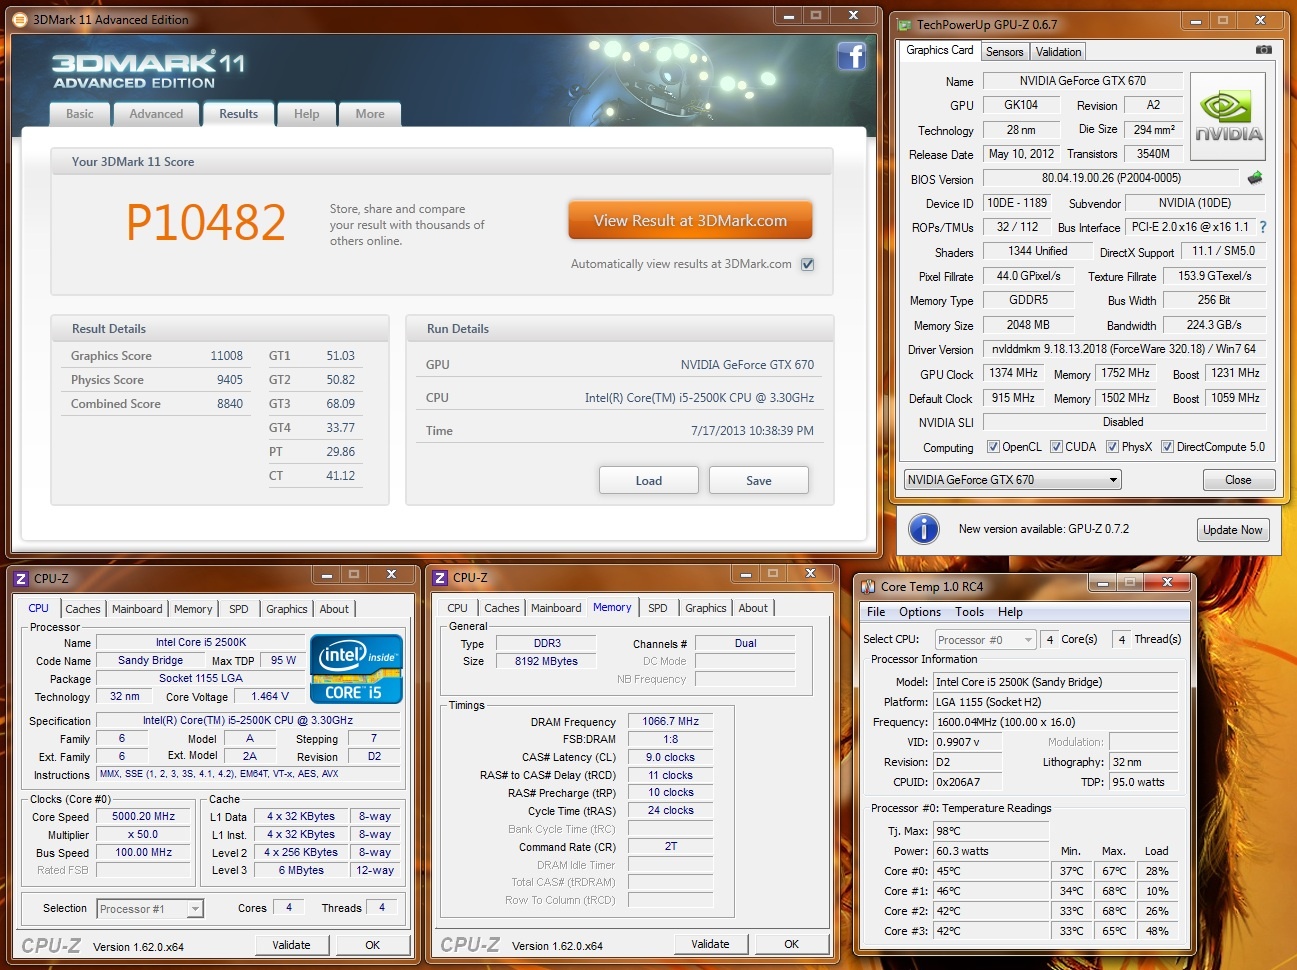1297x970 pixels.
Task: Open the NVIDIA GeForce GTX 670 card dropdown
Action: (1012, 480)
